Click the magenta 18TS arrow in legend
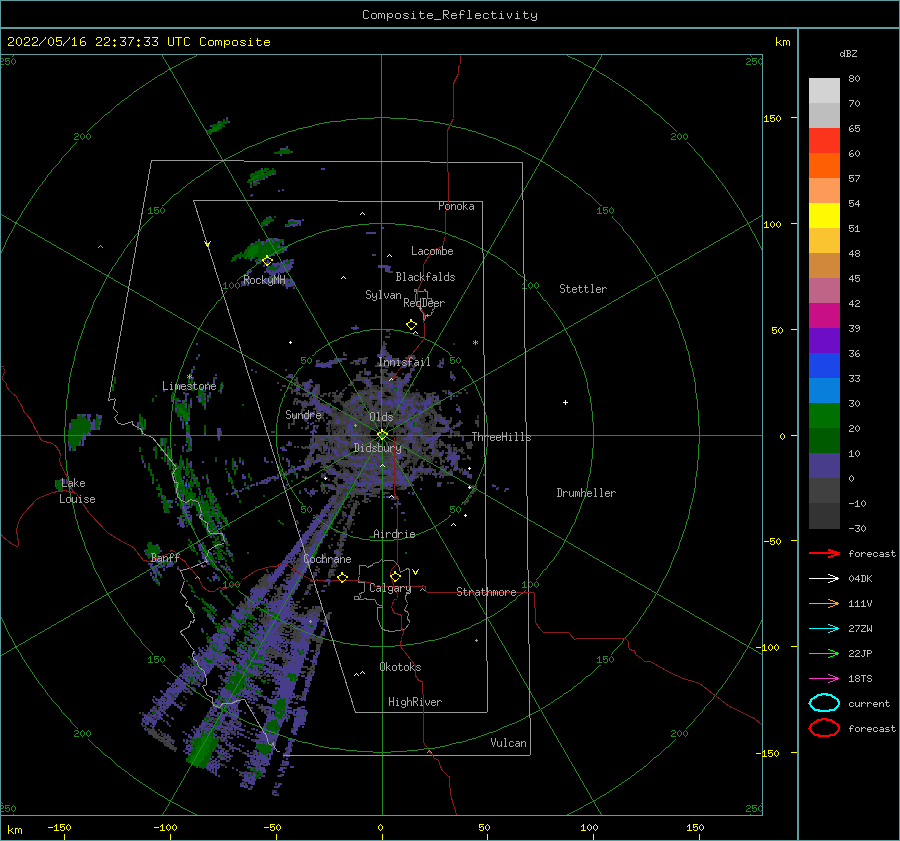900x841 pixels. click(x=824, y=679)
